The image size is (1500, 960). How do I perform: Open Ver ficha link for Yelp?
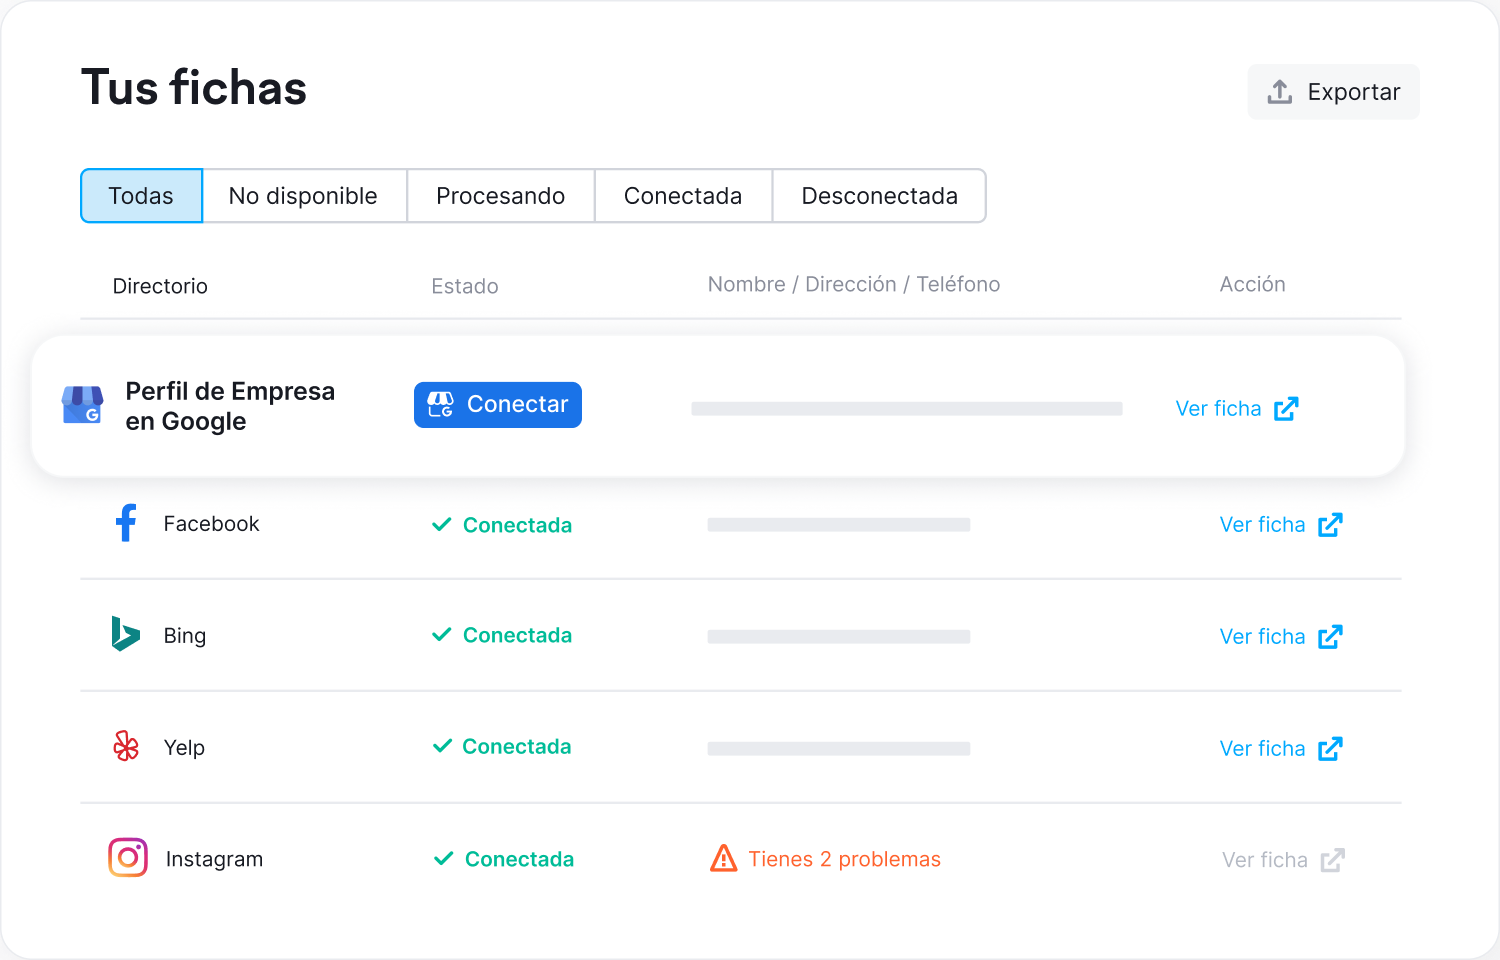1262,749
